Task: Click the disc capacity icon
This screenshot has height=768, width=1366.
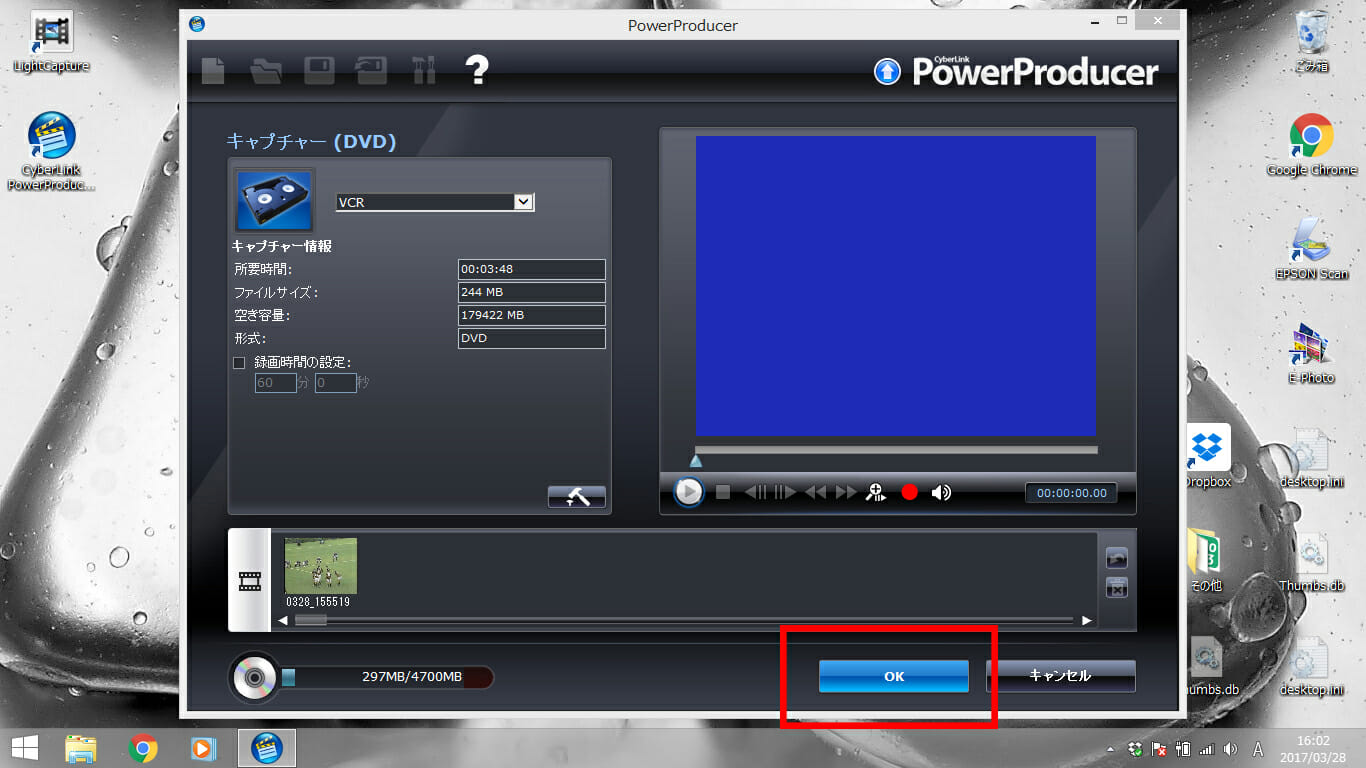Action: pyautogui.click(x=254, y=678)
